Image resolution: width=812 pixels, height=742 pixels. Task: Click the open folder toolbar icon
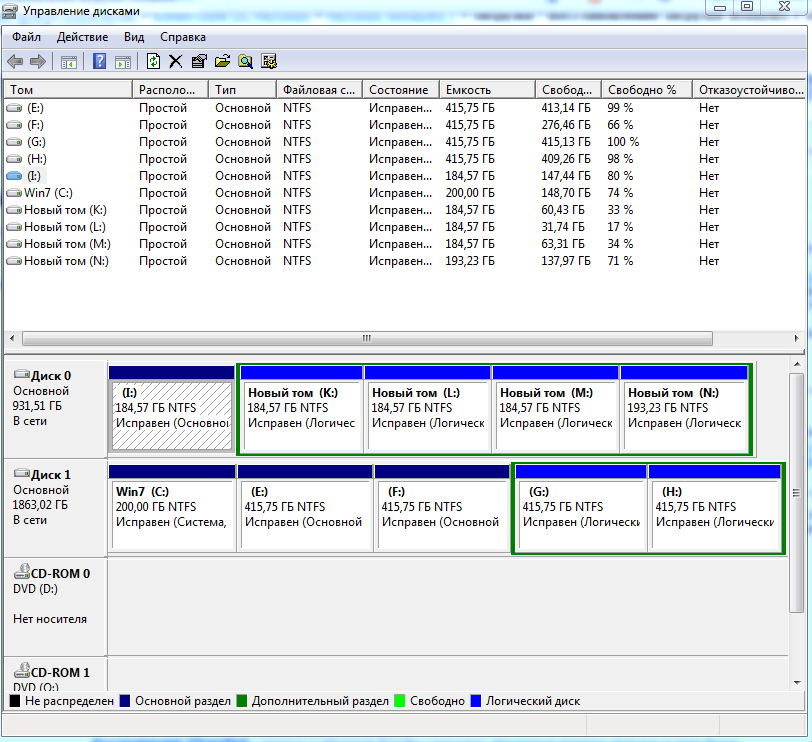coord(222,61)
